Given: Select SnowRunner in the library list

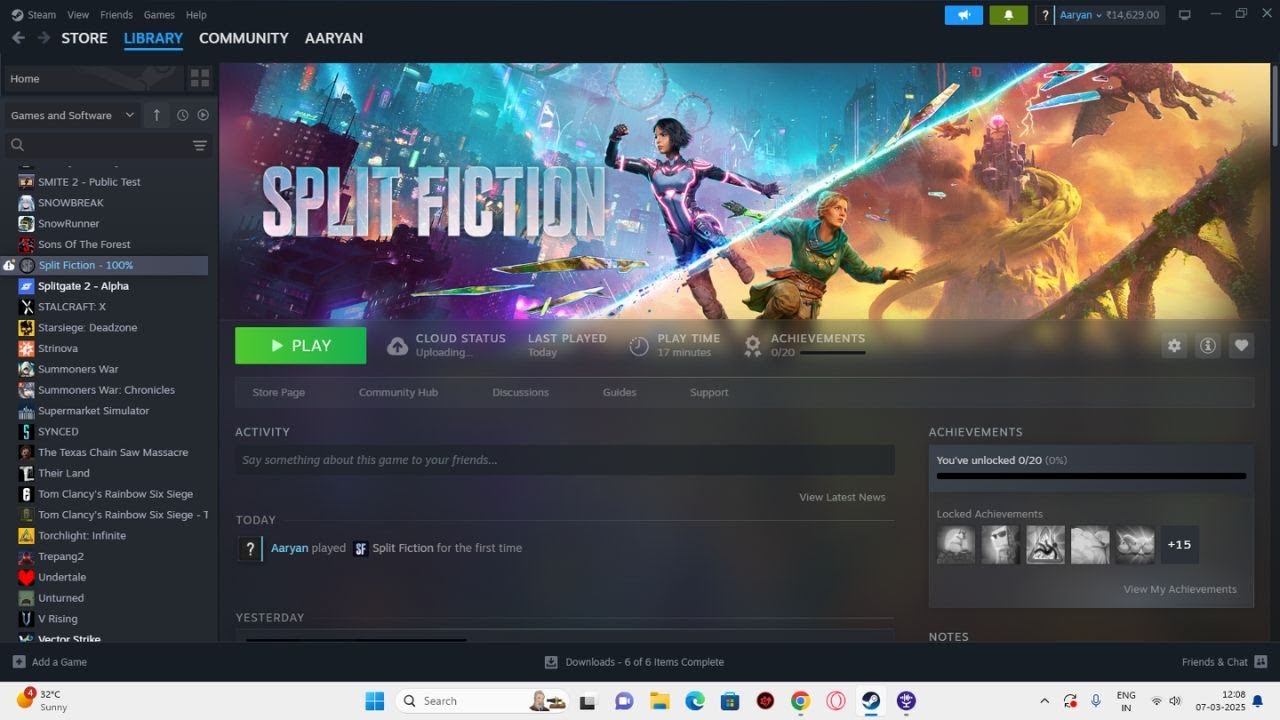Looking at the screenshot, I should [x=69, y=224].
